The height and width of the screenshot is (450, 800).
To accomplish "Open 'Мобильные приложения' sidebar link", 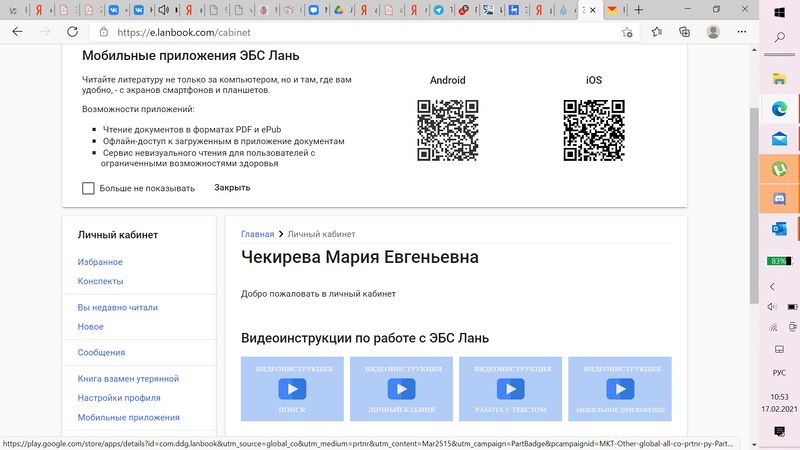I will click(x=129, y=417).
